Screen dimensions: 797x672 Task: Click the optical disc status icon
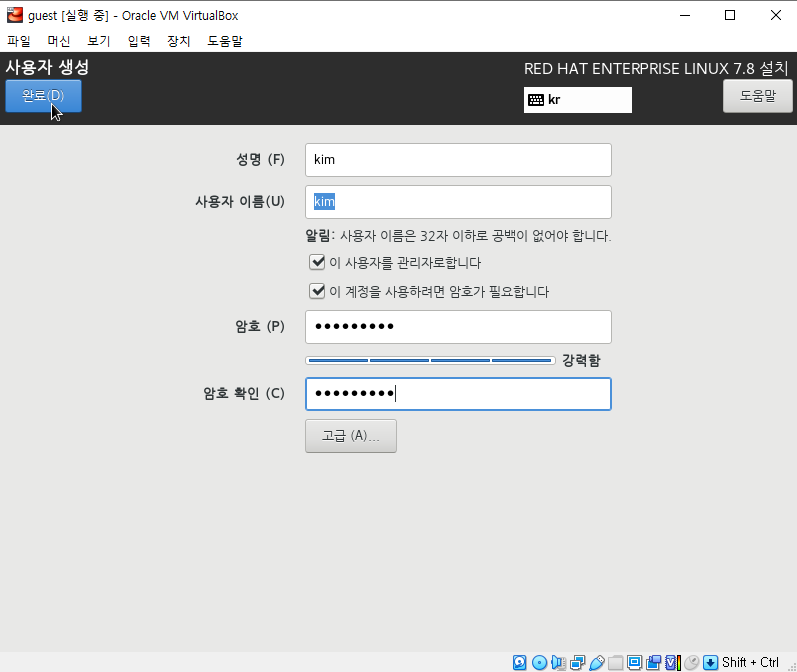539,662
